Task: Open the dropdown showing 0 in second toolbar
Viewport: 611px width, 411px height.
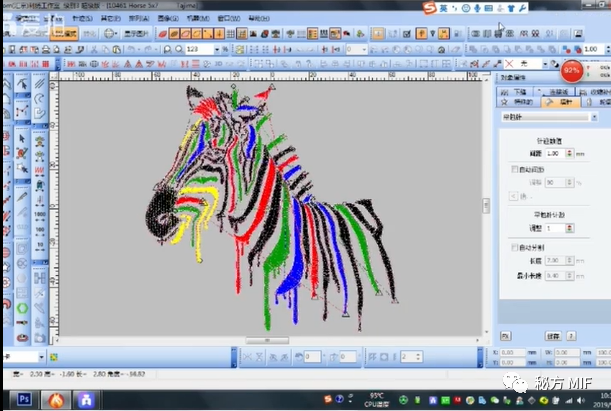Action: [364, 49]
